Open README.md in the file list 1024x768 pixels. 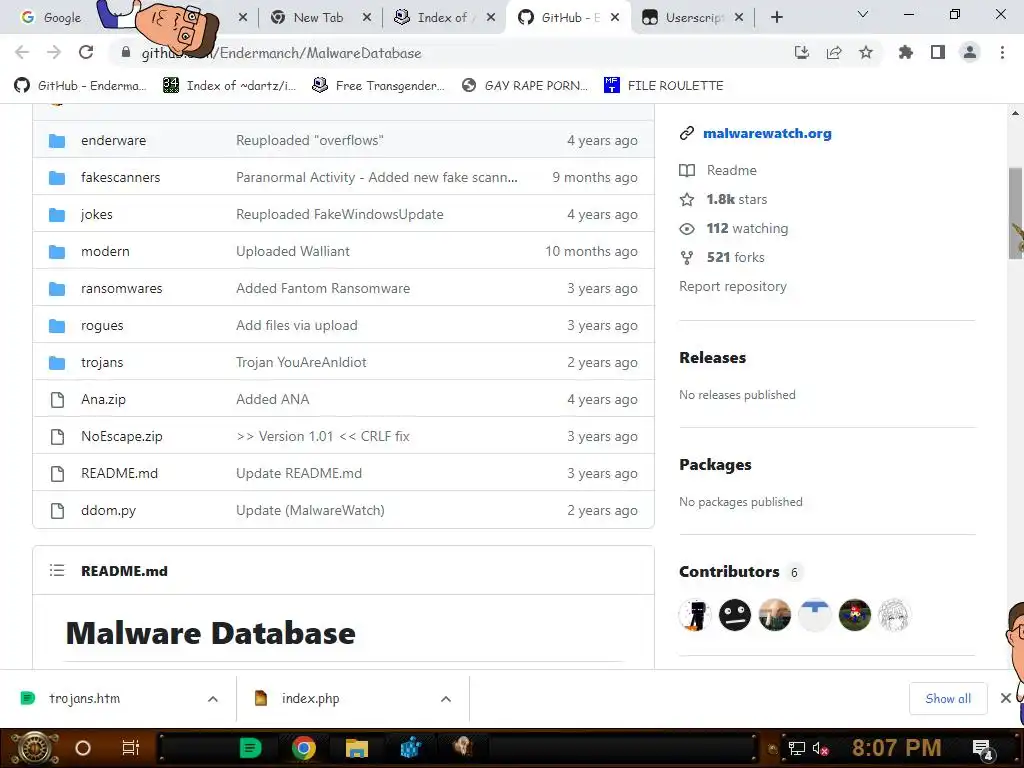point(120,473)
